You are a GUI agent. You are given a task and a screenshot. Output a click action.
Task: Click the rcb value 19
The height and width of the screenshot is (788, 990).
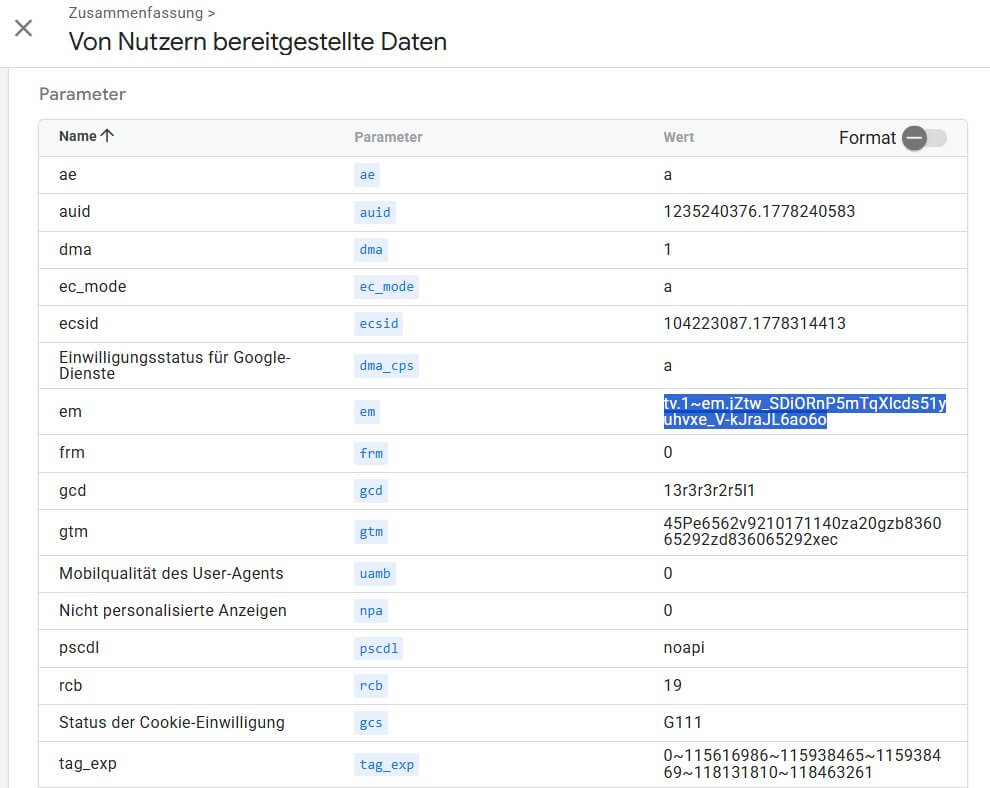pos(672,685)
